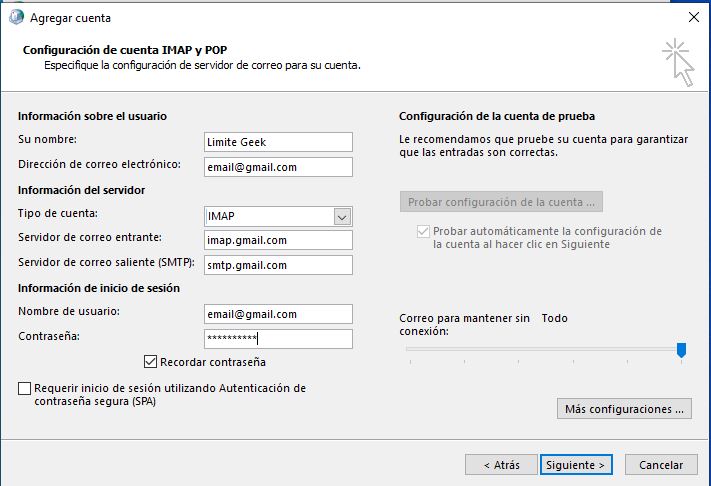Screen dimensions: 711x486
Task: Click Probar configuración de la cuenta button
Action: click(x=501, y=202)
